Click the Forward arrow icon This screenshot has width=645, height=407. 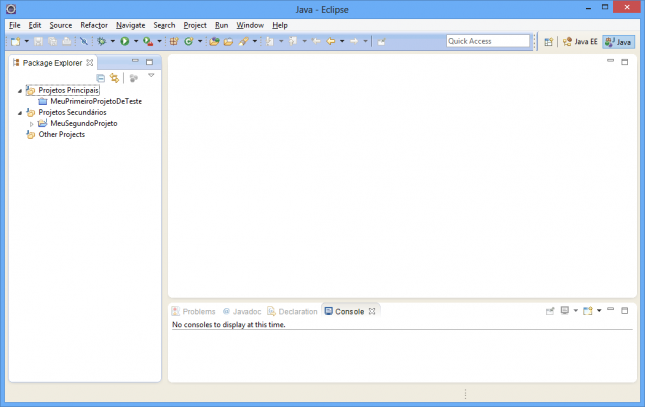pyautogui.click(x=354, y=41)
